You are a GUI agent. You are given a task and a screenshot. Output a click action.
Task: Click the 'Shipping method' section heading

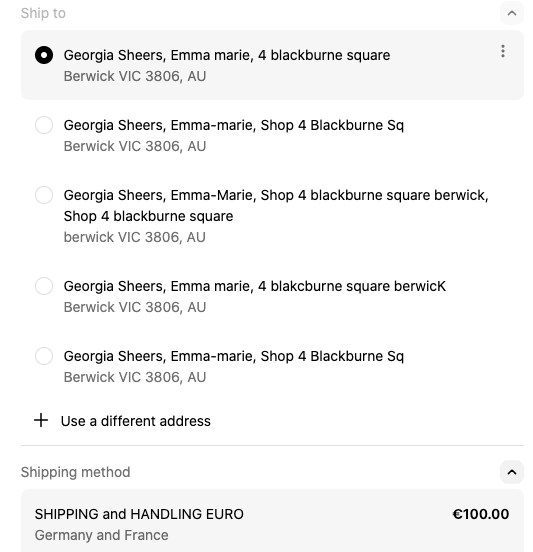pos(75,472)
